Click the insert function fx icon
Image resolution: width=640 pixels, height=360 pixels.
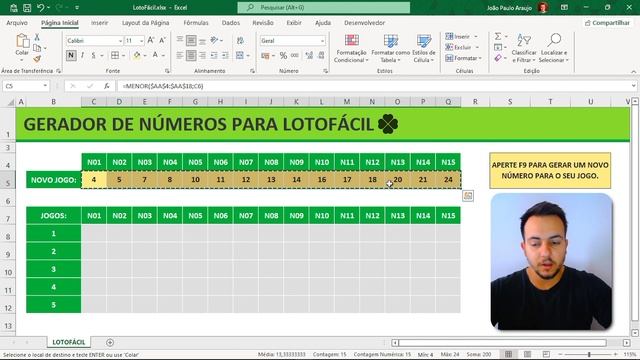(107, 86)
